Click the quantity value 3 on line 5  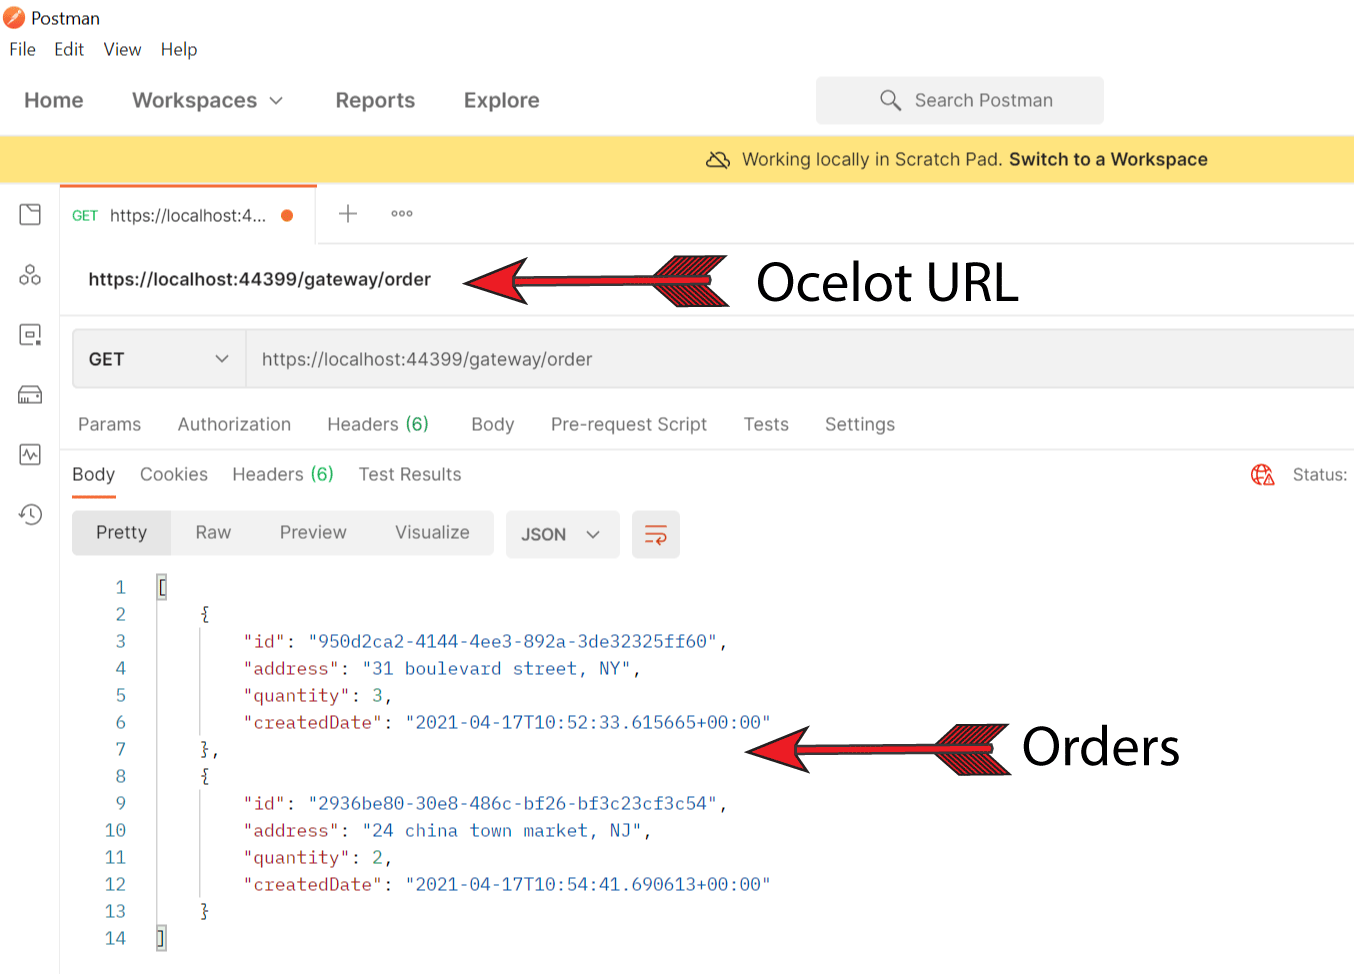pos(377,695)
